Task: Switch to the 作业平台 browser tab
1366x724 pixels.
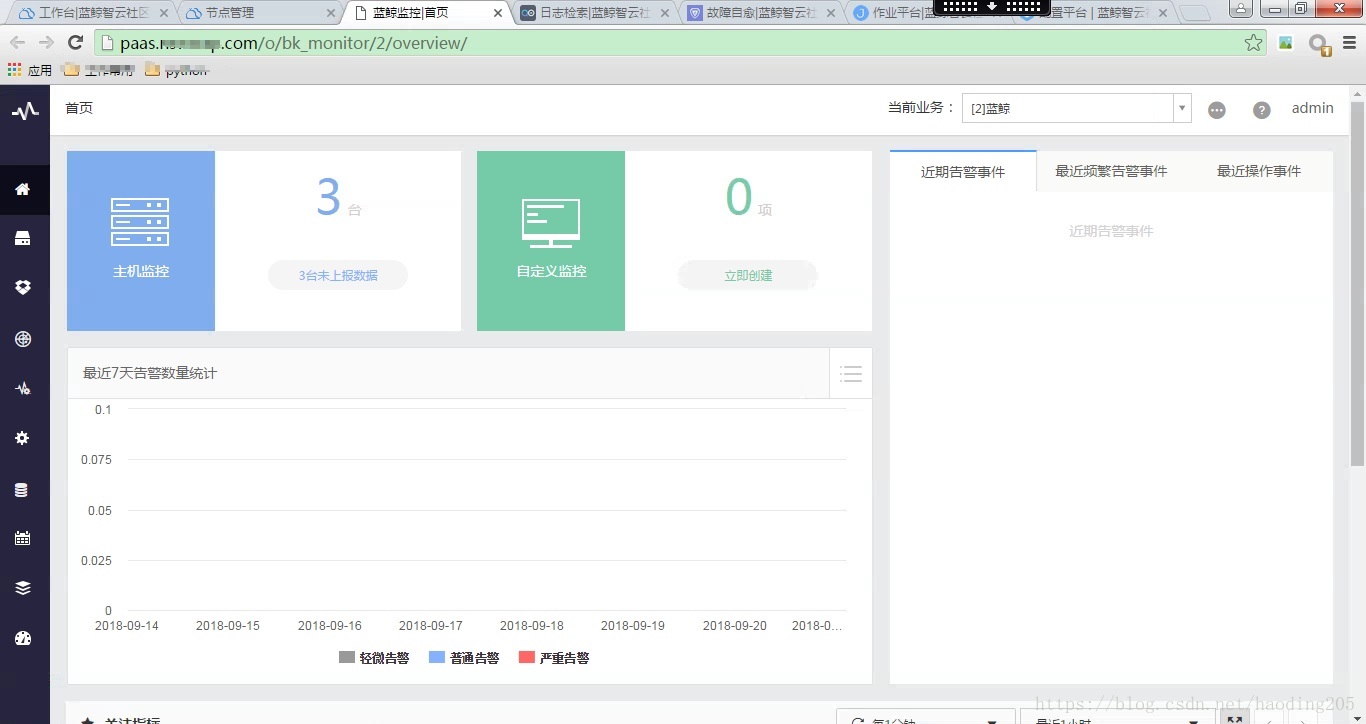Action: 927,13
